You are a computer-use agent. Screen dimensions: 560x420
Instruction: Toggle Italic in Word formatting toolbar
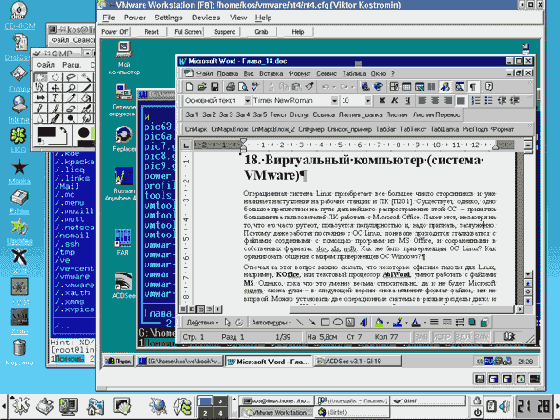pos(395,101)
